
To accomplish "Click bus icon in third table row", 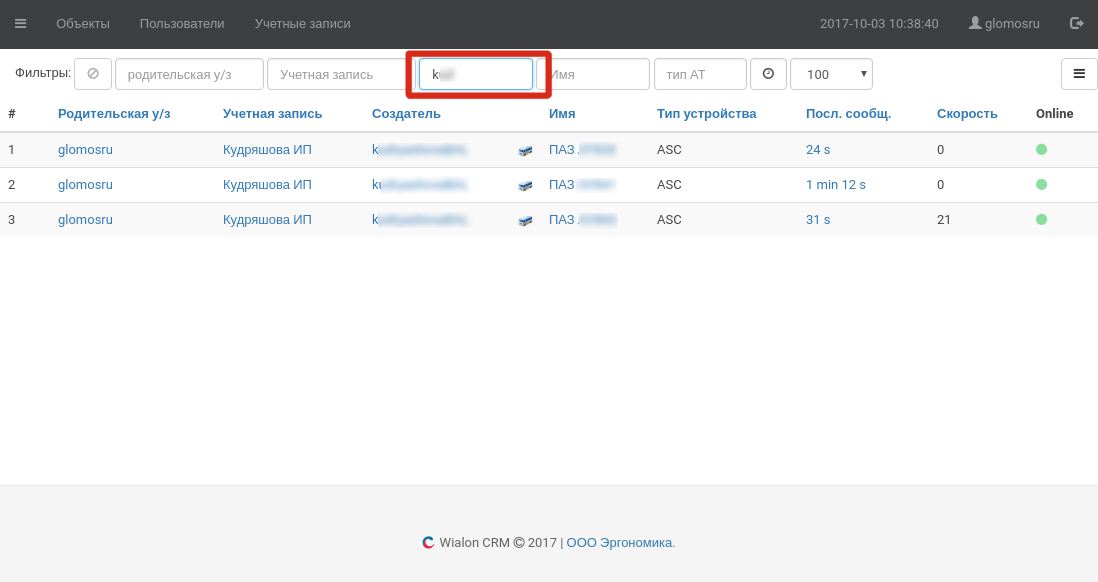I will [x=525, y=220].
